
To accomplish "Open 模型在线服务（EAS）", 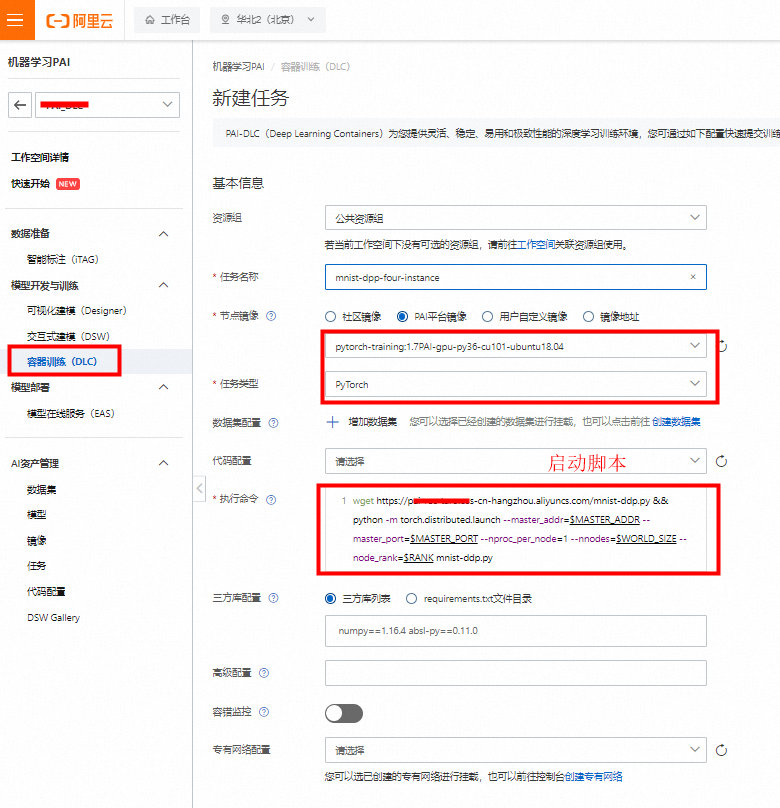I will (x=71, y=413).
